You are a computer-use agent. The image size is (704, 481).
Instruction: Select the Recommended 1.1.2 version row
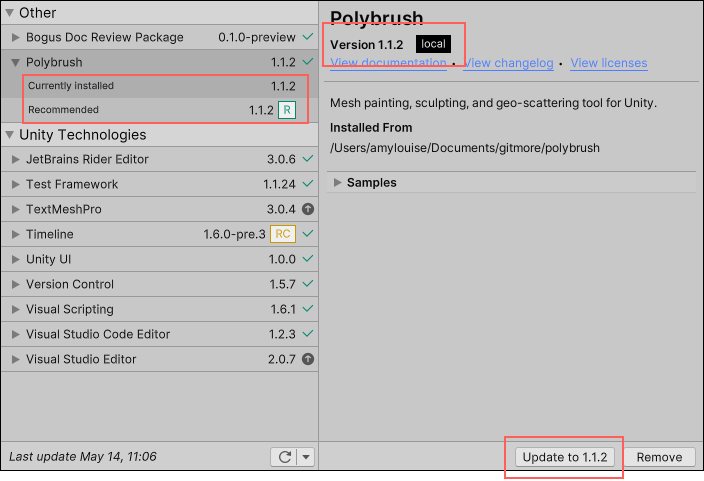click(x=159, y=110)
